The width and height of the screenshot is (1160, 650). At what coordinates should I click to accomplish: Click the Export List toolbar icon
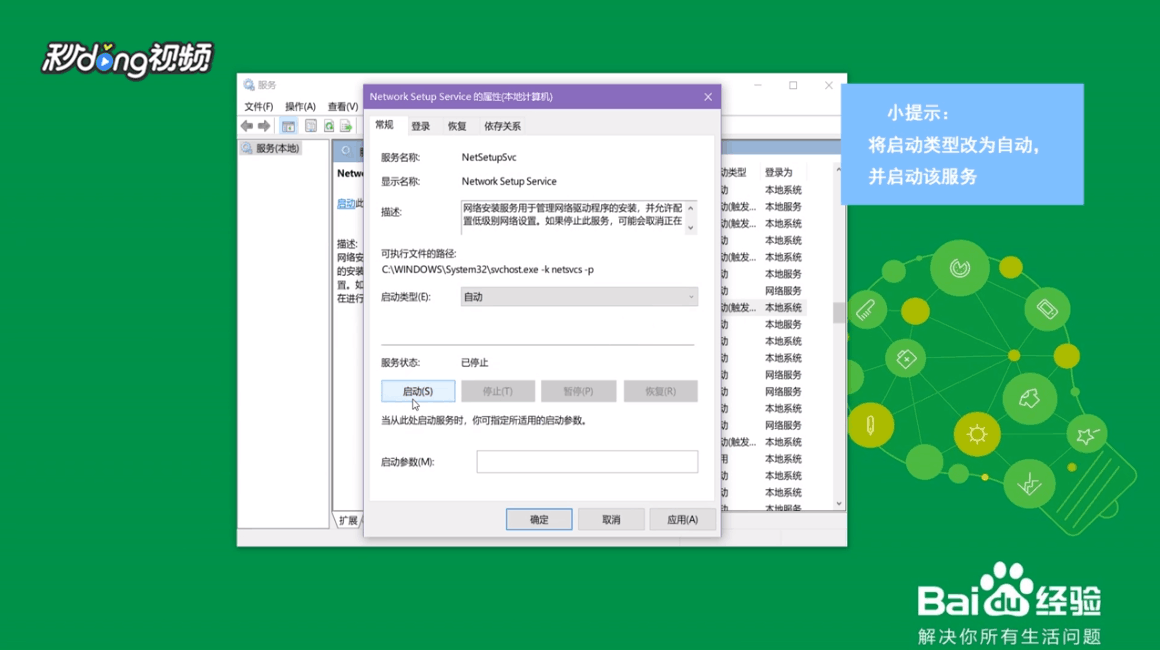point(345,126)
